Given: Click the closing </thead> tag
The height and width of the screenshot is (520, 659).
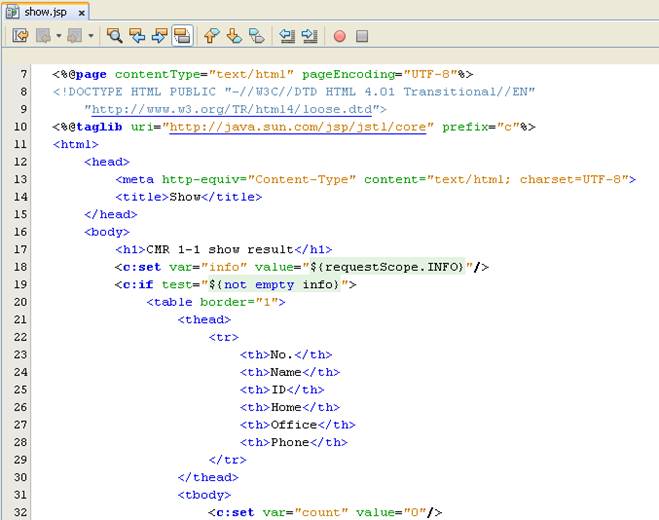Looking at the screenshot, I should pyautogui.click(x=208, y=478).
